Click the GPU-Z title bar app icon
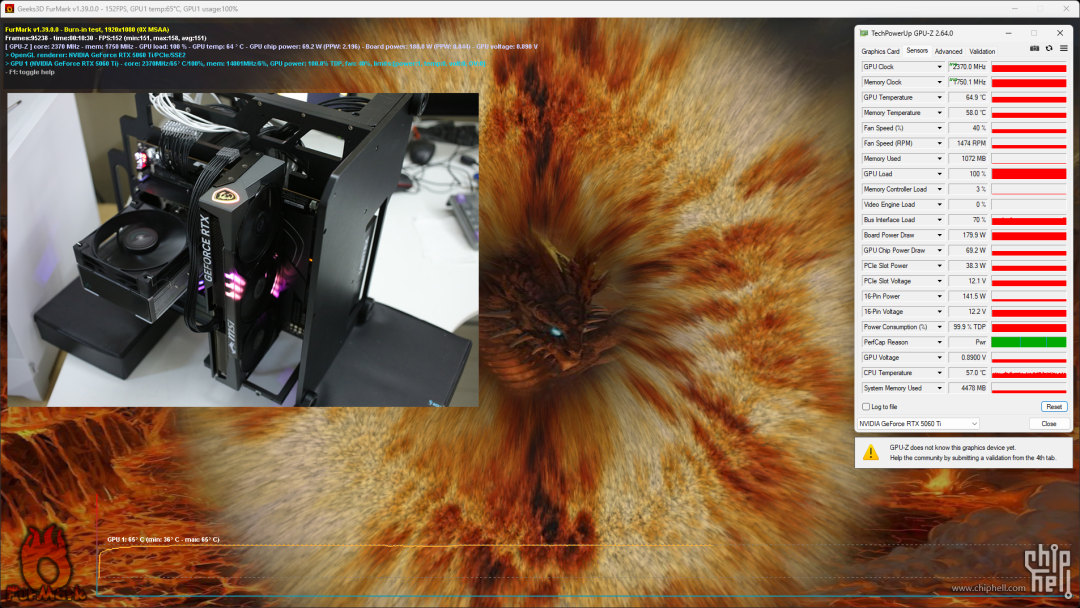This screenshot has width=1080, height=608. point(864,33)
